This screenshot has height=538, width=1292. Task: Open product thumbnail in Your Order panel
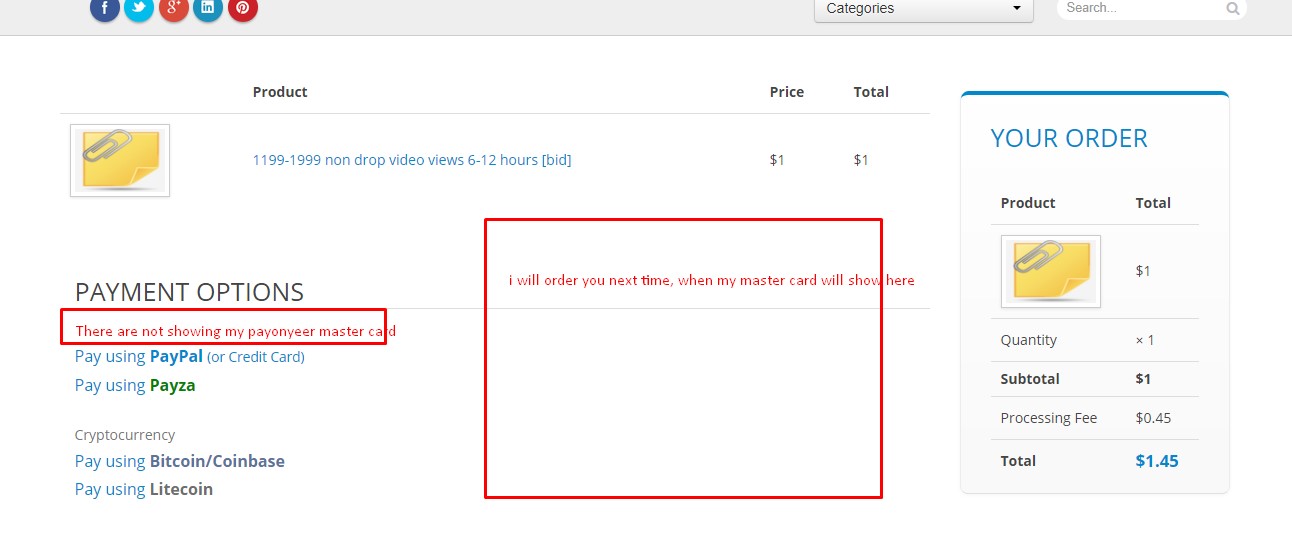pyautogui.click(x=1051, y=271)
